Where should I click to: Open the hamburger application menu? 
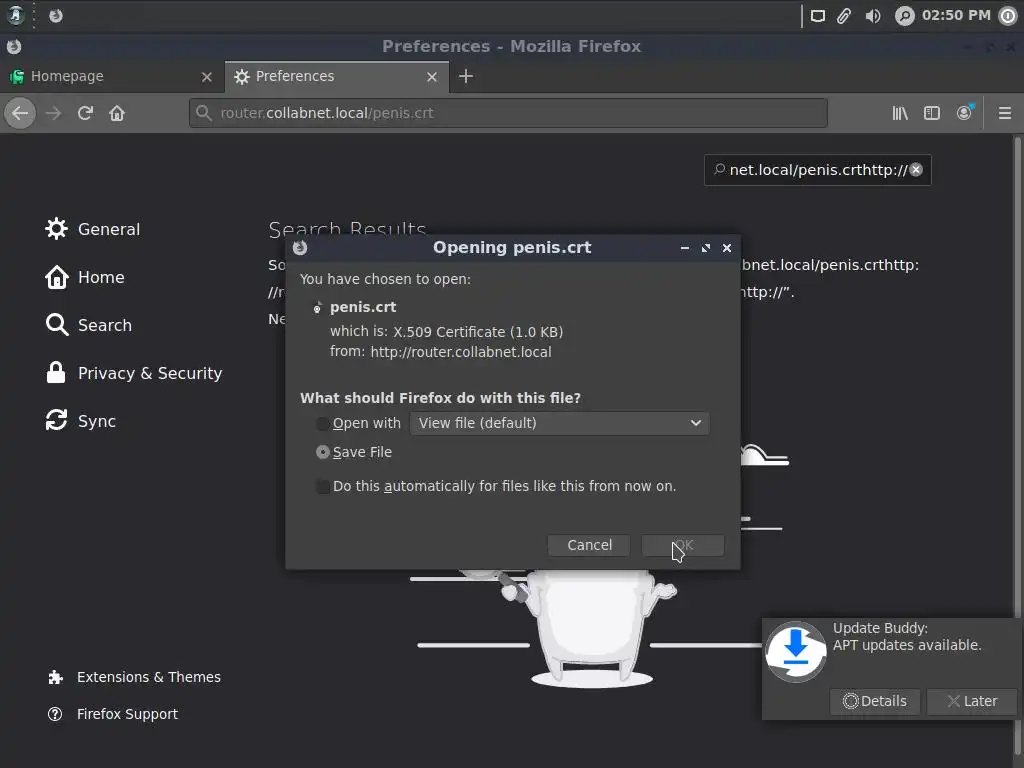tap(1004, 113)
